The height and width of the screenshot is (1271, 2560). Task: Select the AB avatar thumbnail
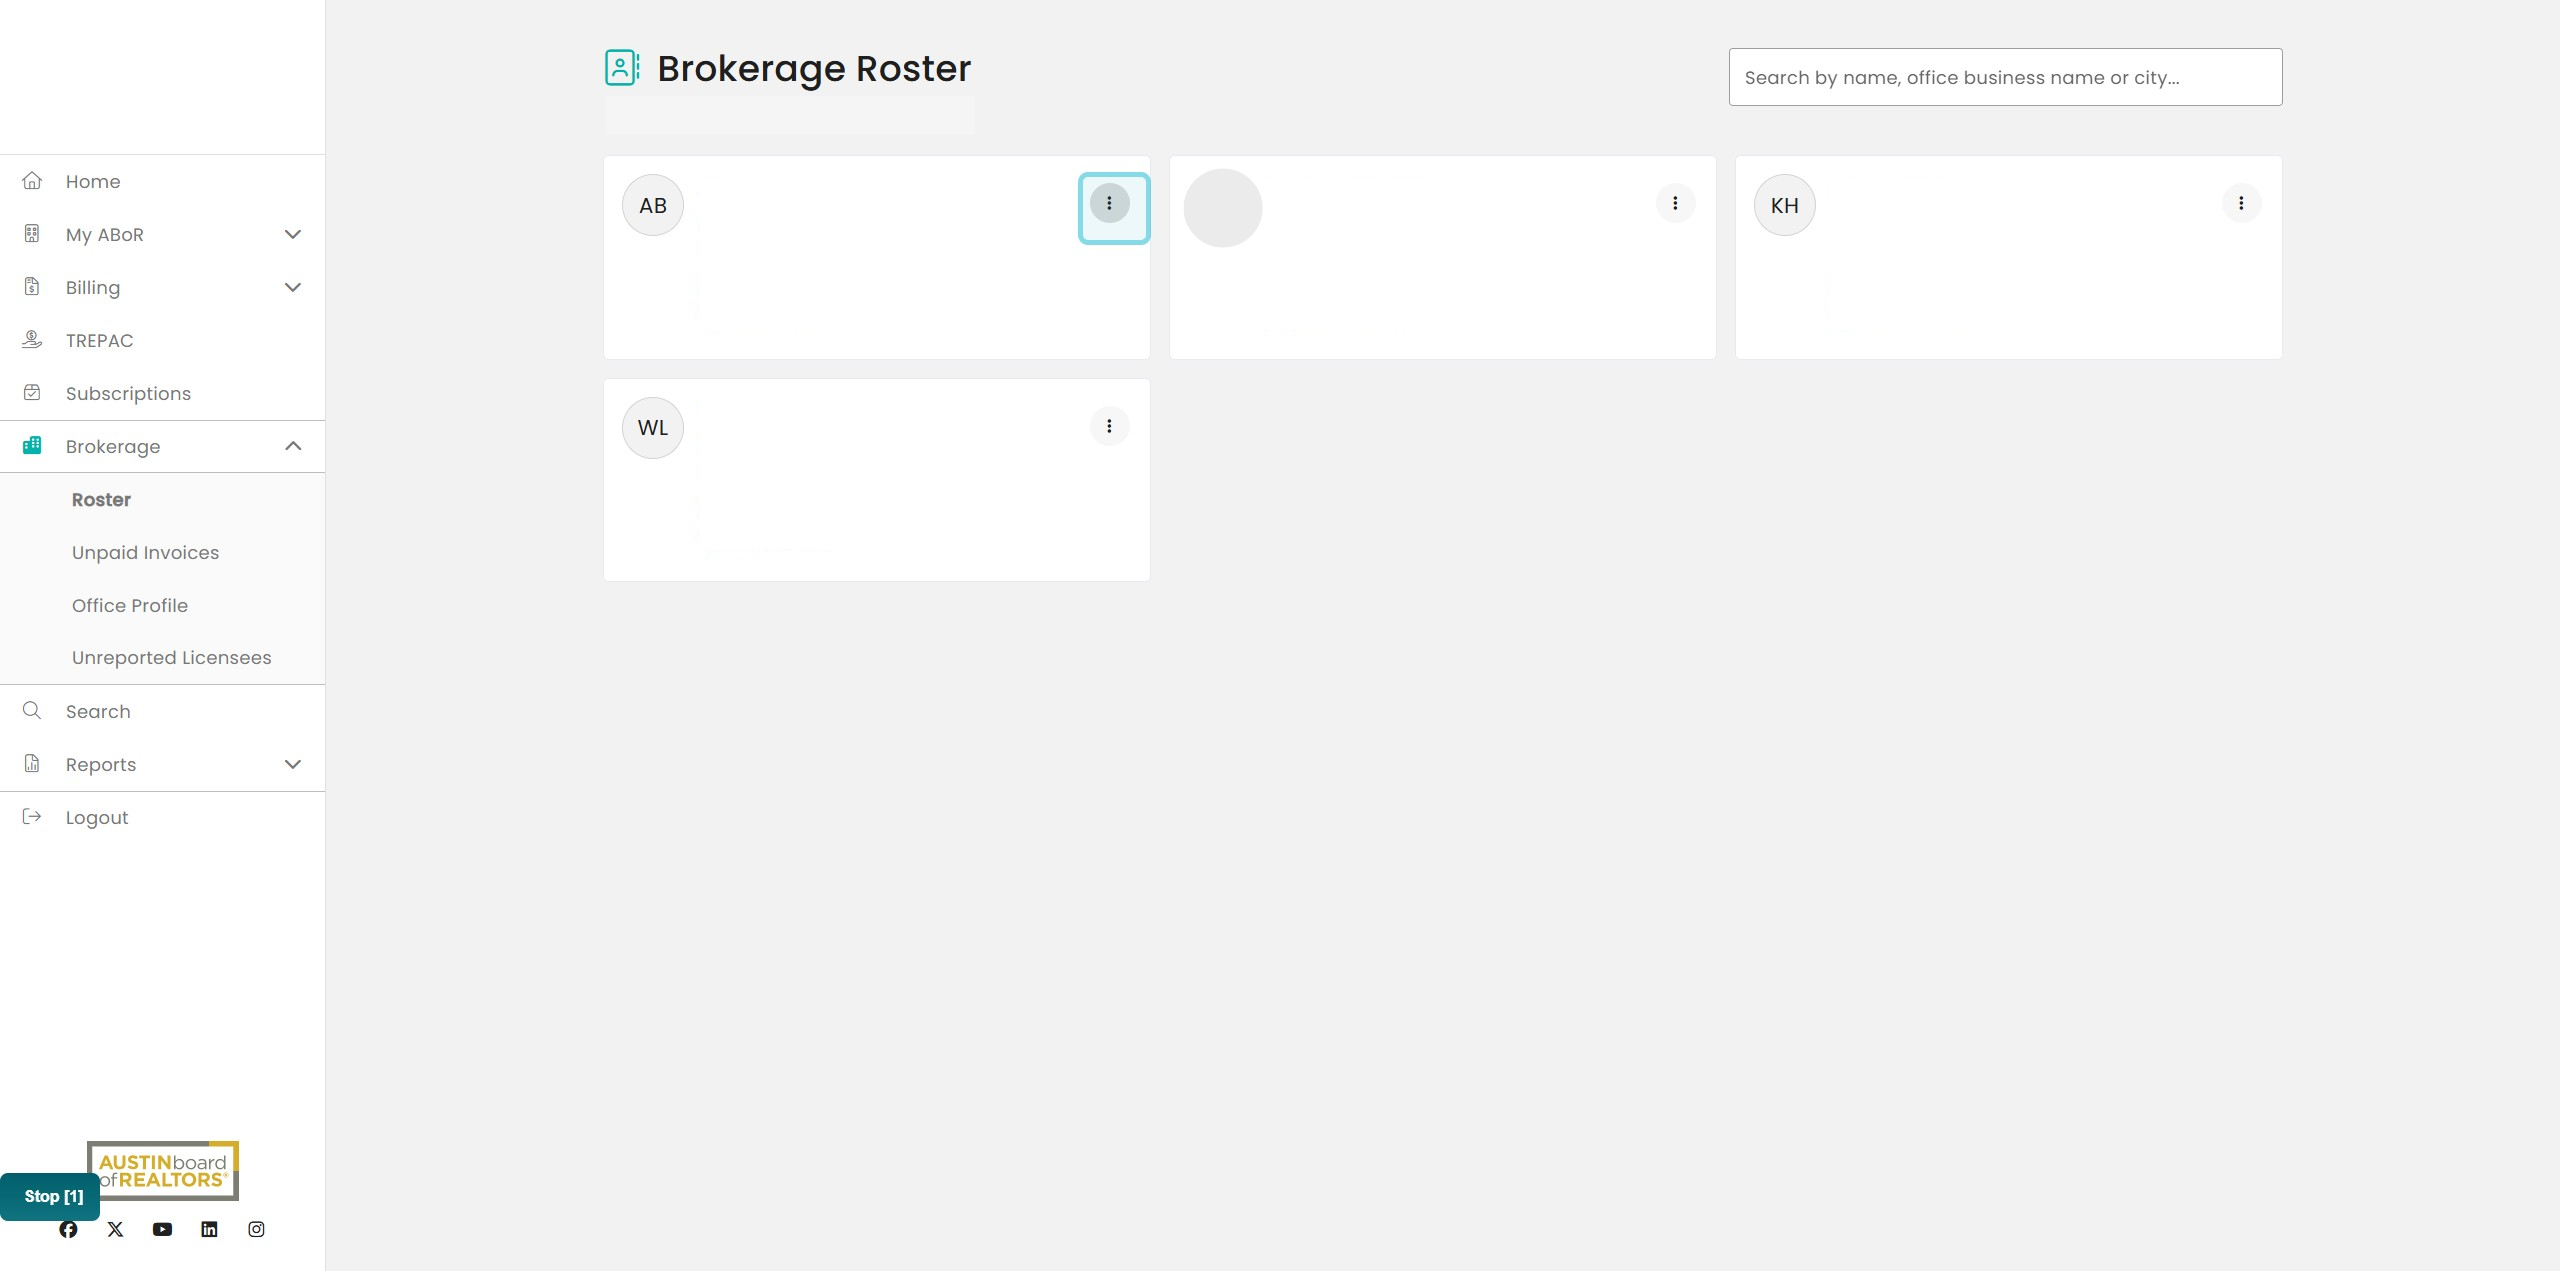coord(653,205)
